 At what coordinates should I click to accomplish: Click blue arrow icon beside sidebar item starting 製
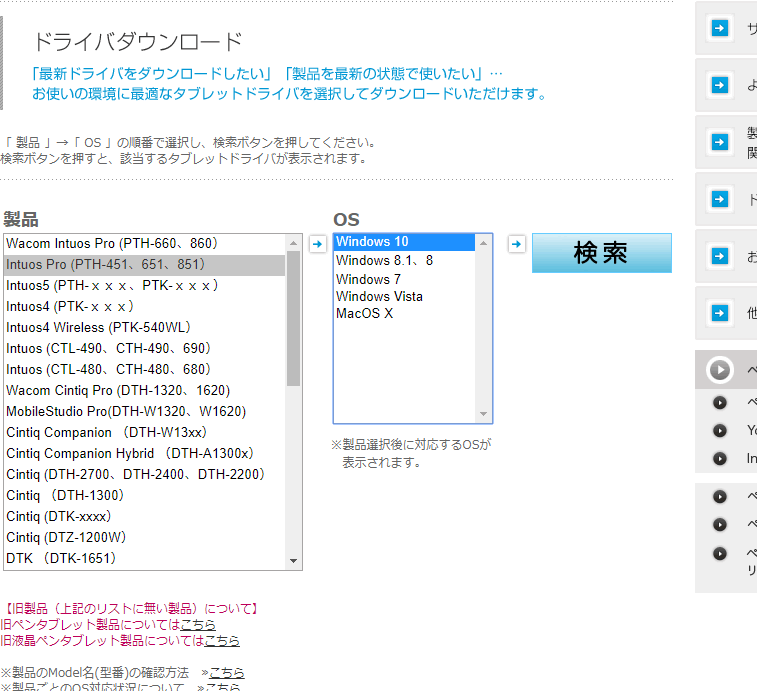[x=720, y=142]
